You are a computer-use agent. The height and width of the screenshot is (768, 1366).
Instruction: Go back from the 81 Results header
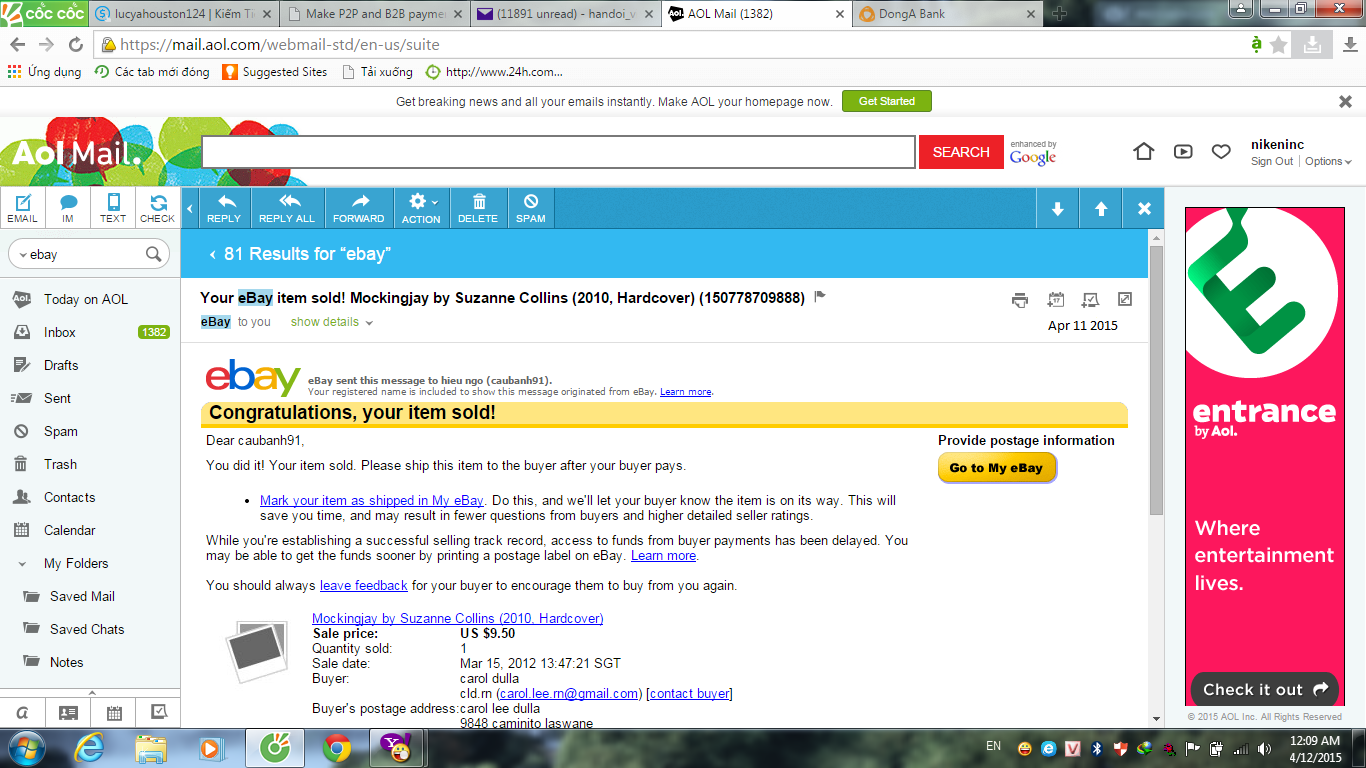(212, 255)
